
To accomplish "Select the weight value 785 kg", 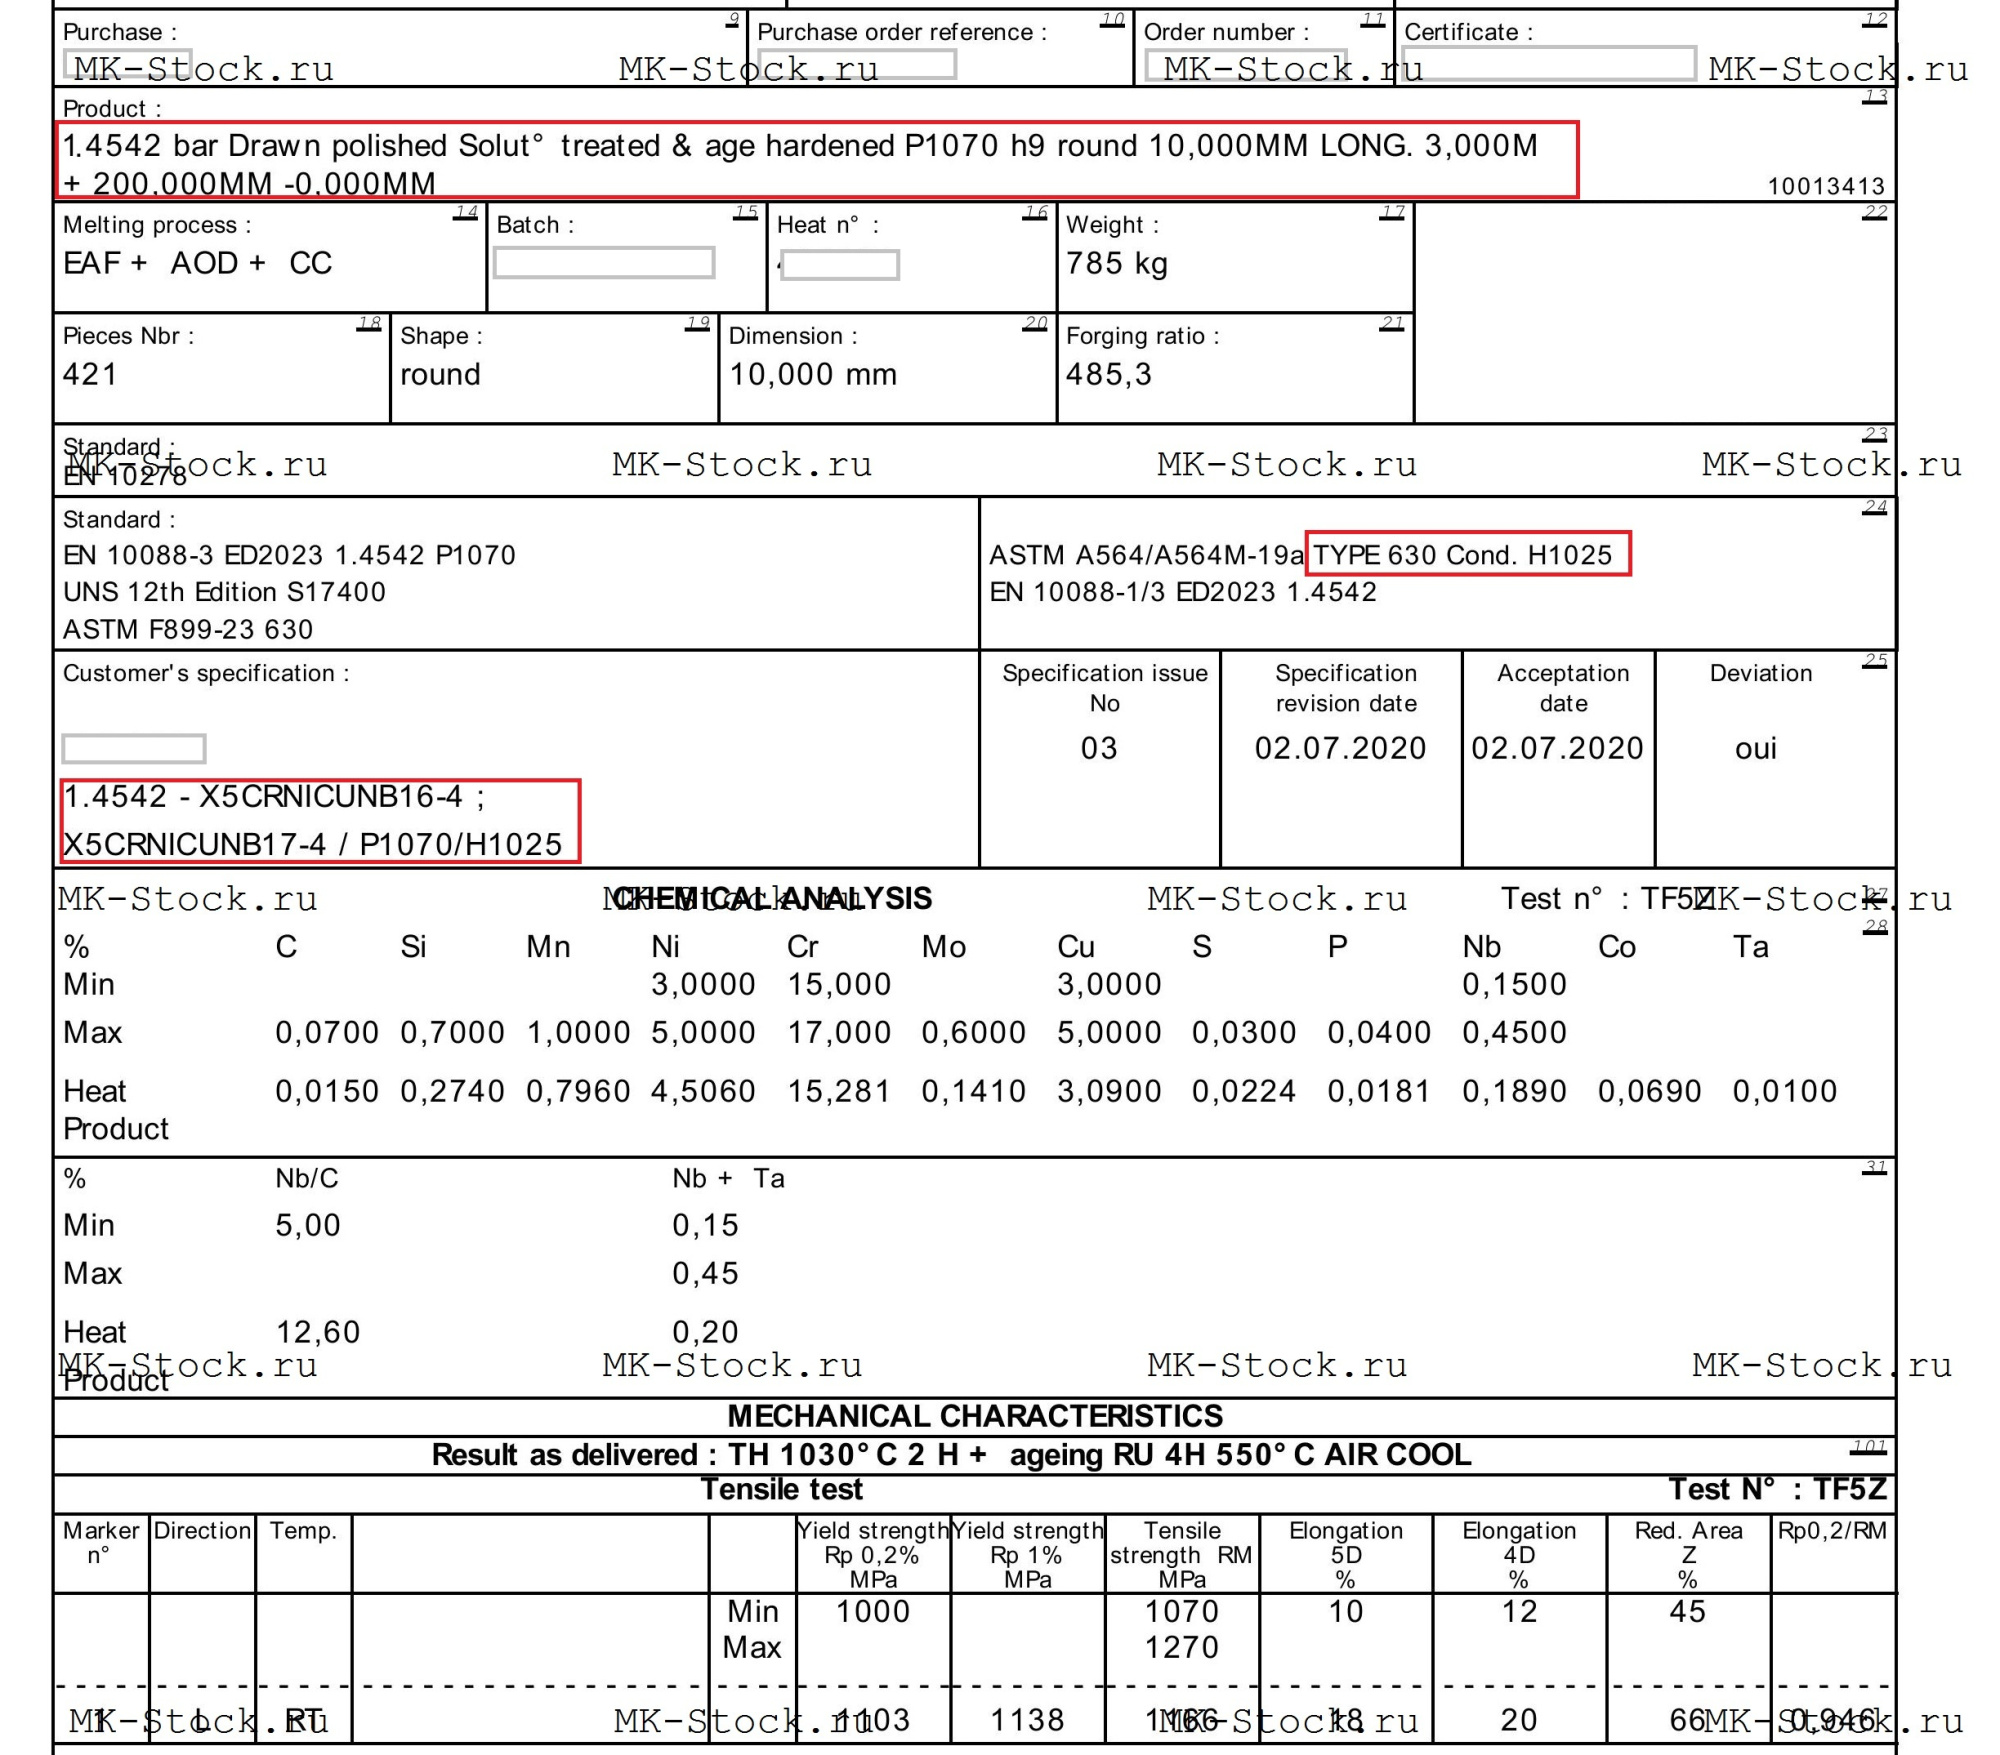I will 1116,263.
